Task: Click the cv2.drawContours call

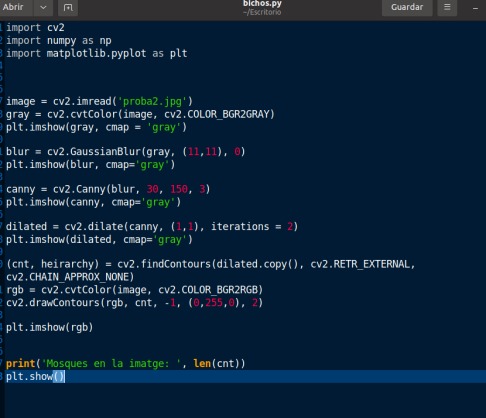Action: point(134,303)
